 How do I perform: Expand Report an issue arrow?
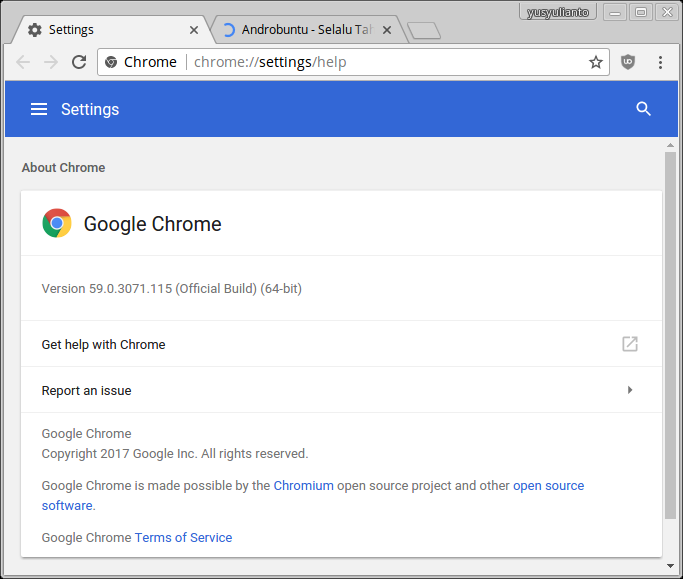coord(630,390)
